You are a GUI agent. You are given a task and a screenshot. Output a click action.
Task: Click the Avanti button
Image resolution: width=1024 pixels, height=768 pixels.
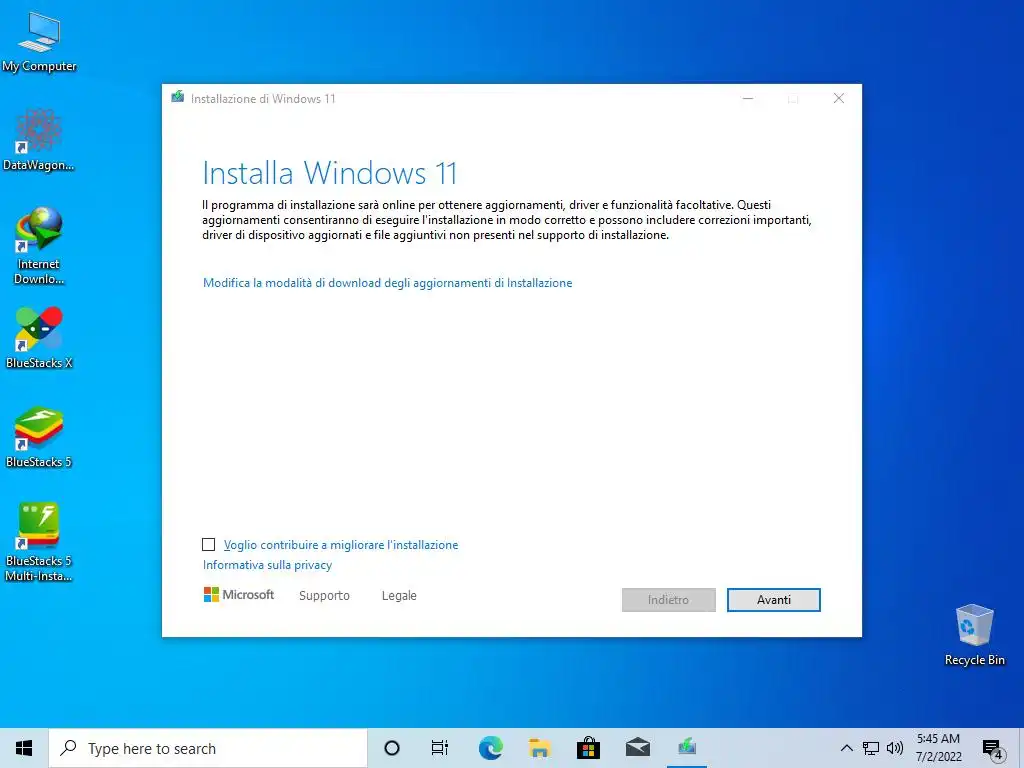(774, 600)
